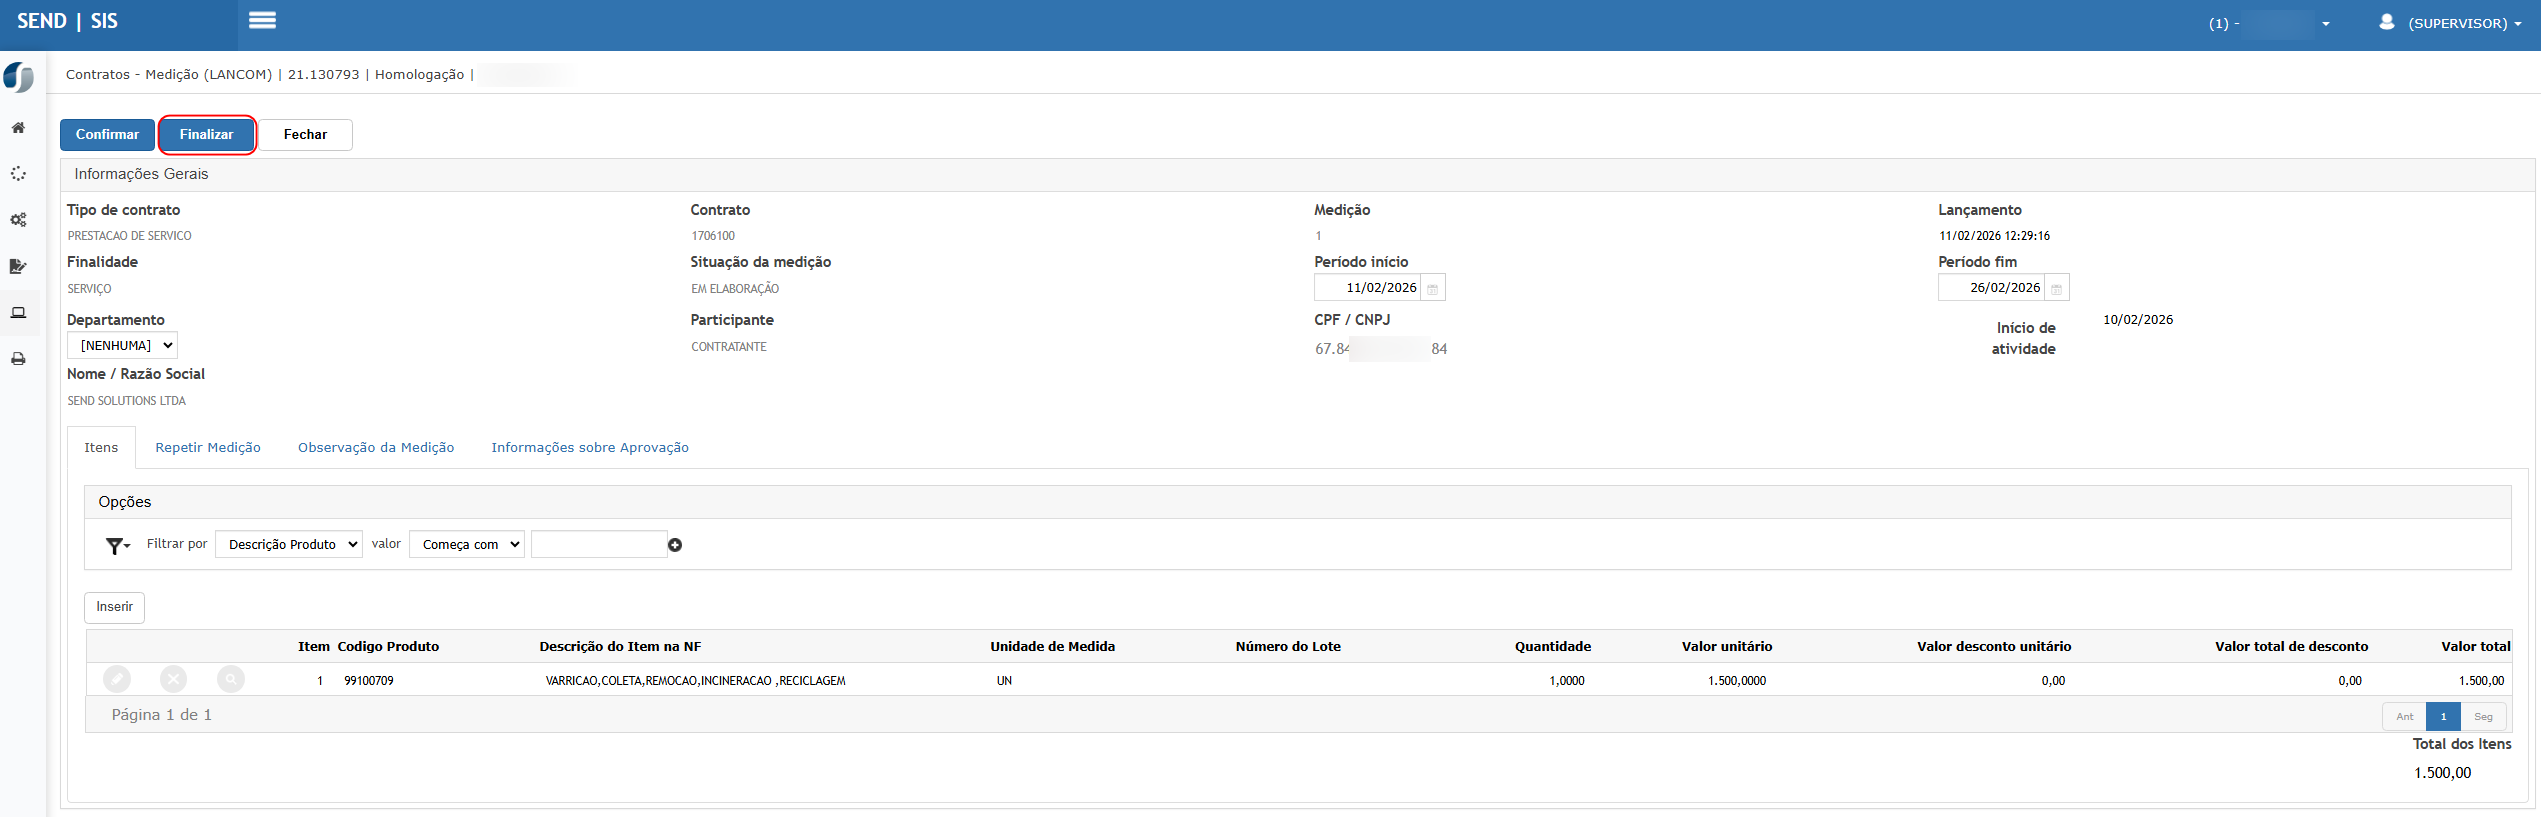This screenshot has height=817, width=2541.
Task: Click the Finalizar button
Action: pos(207,135)
